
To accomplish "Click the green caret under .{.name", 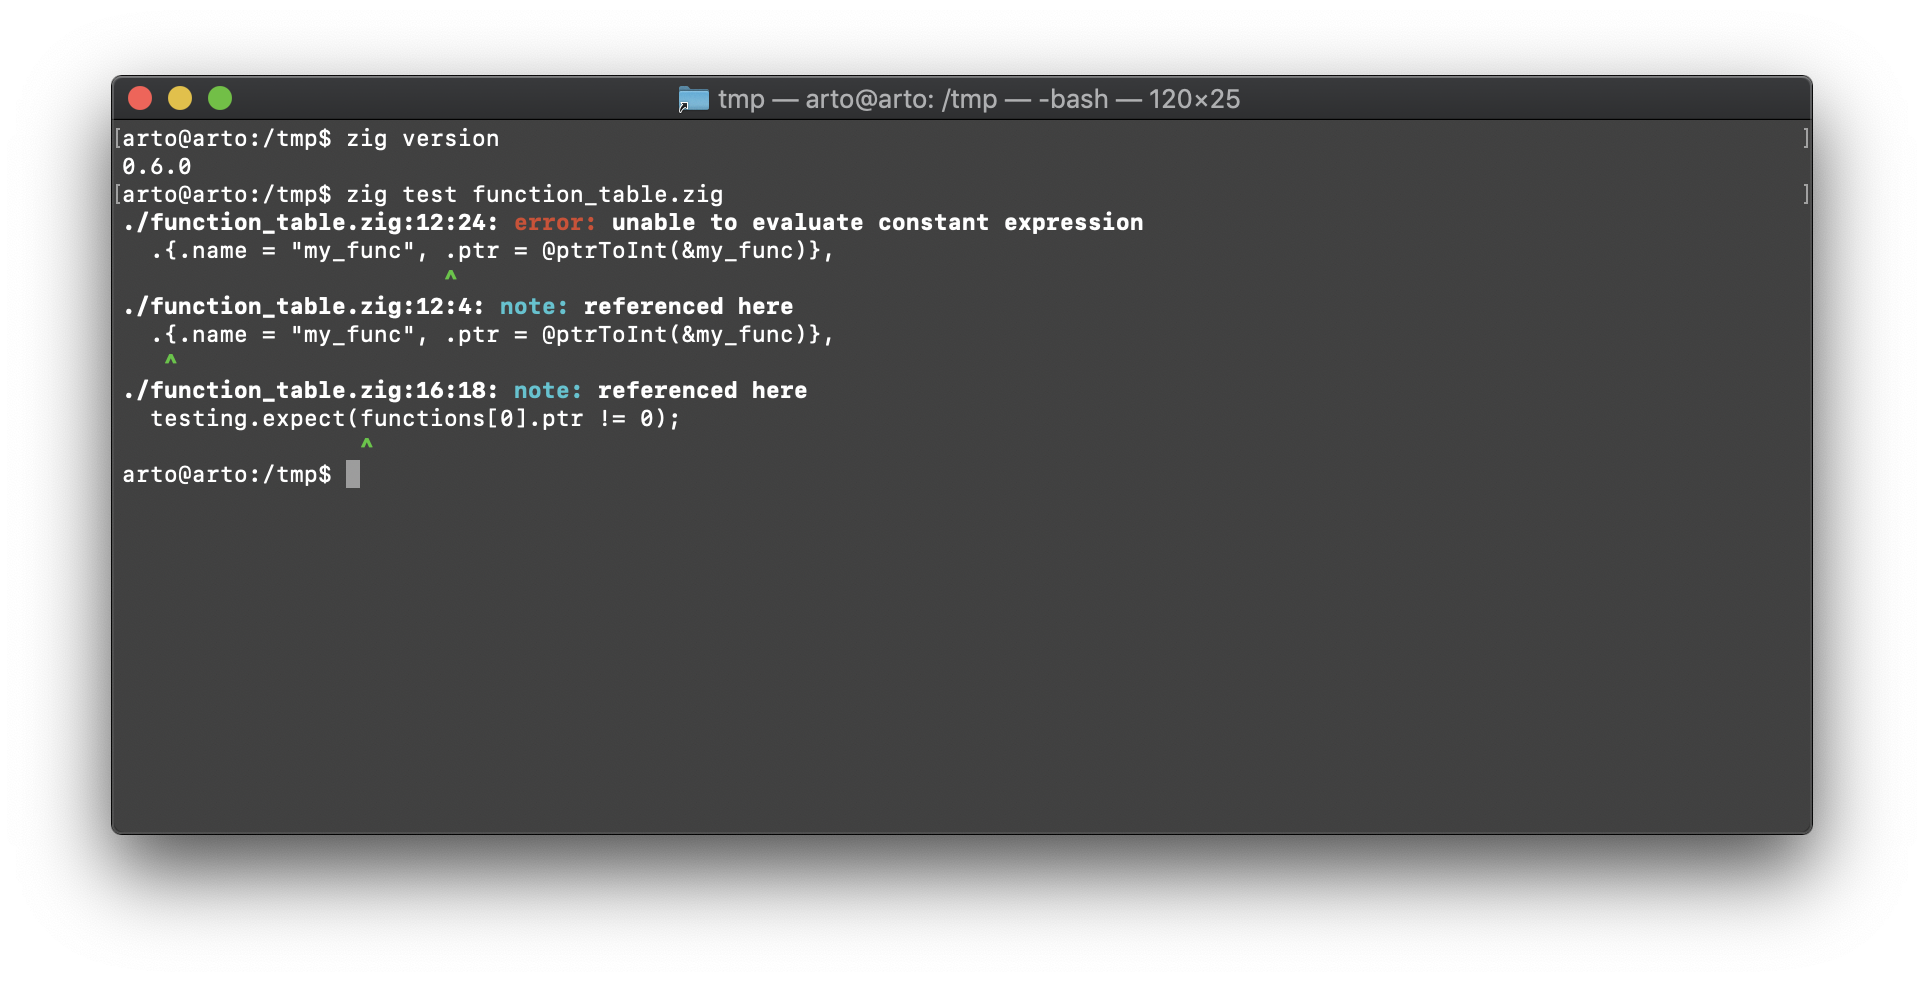I will pos(171,360).
